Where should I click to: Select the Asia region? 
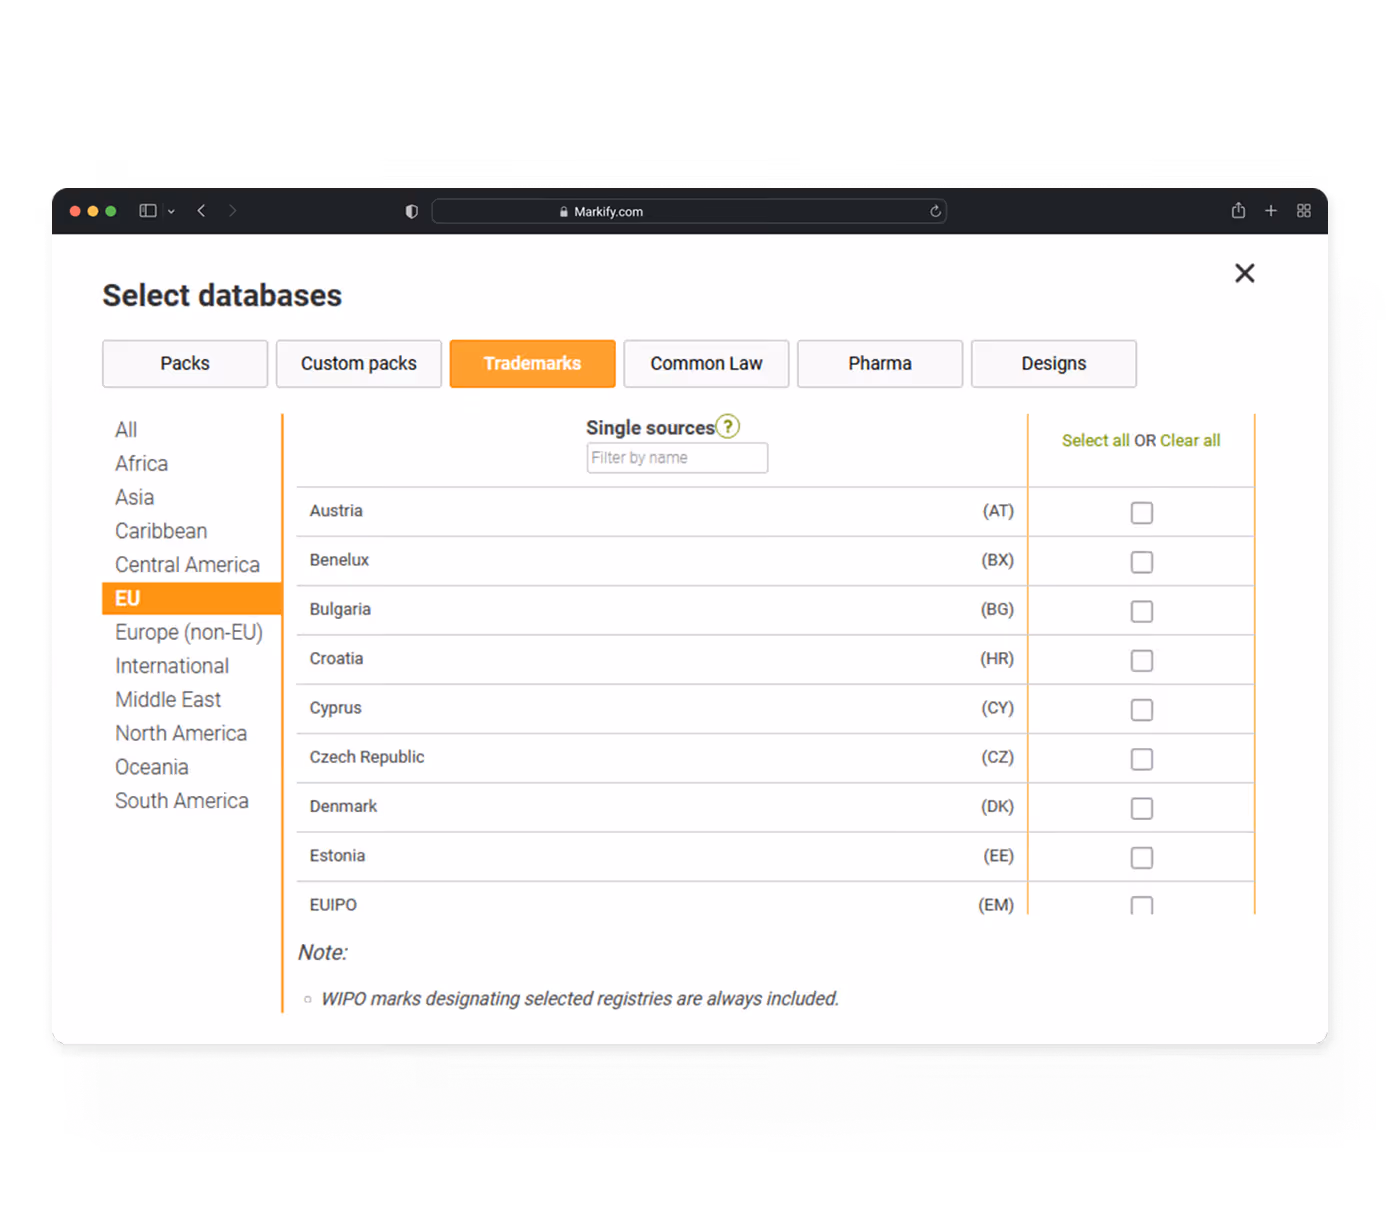tap(135, 497)
